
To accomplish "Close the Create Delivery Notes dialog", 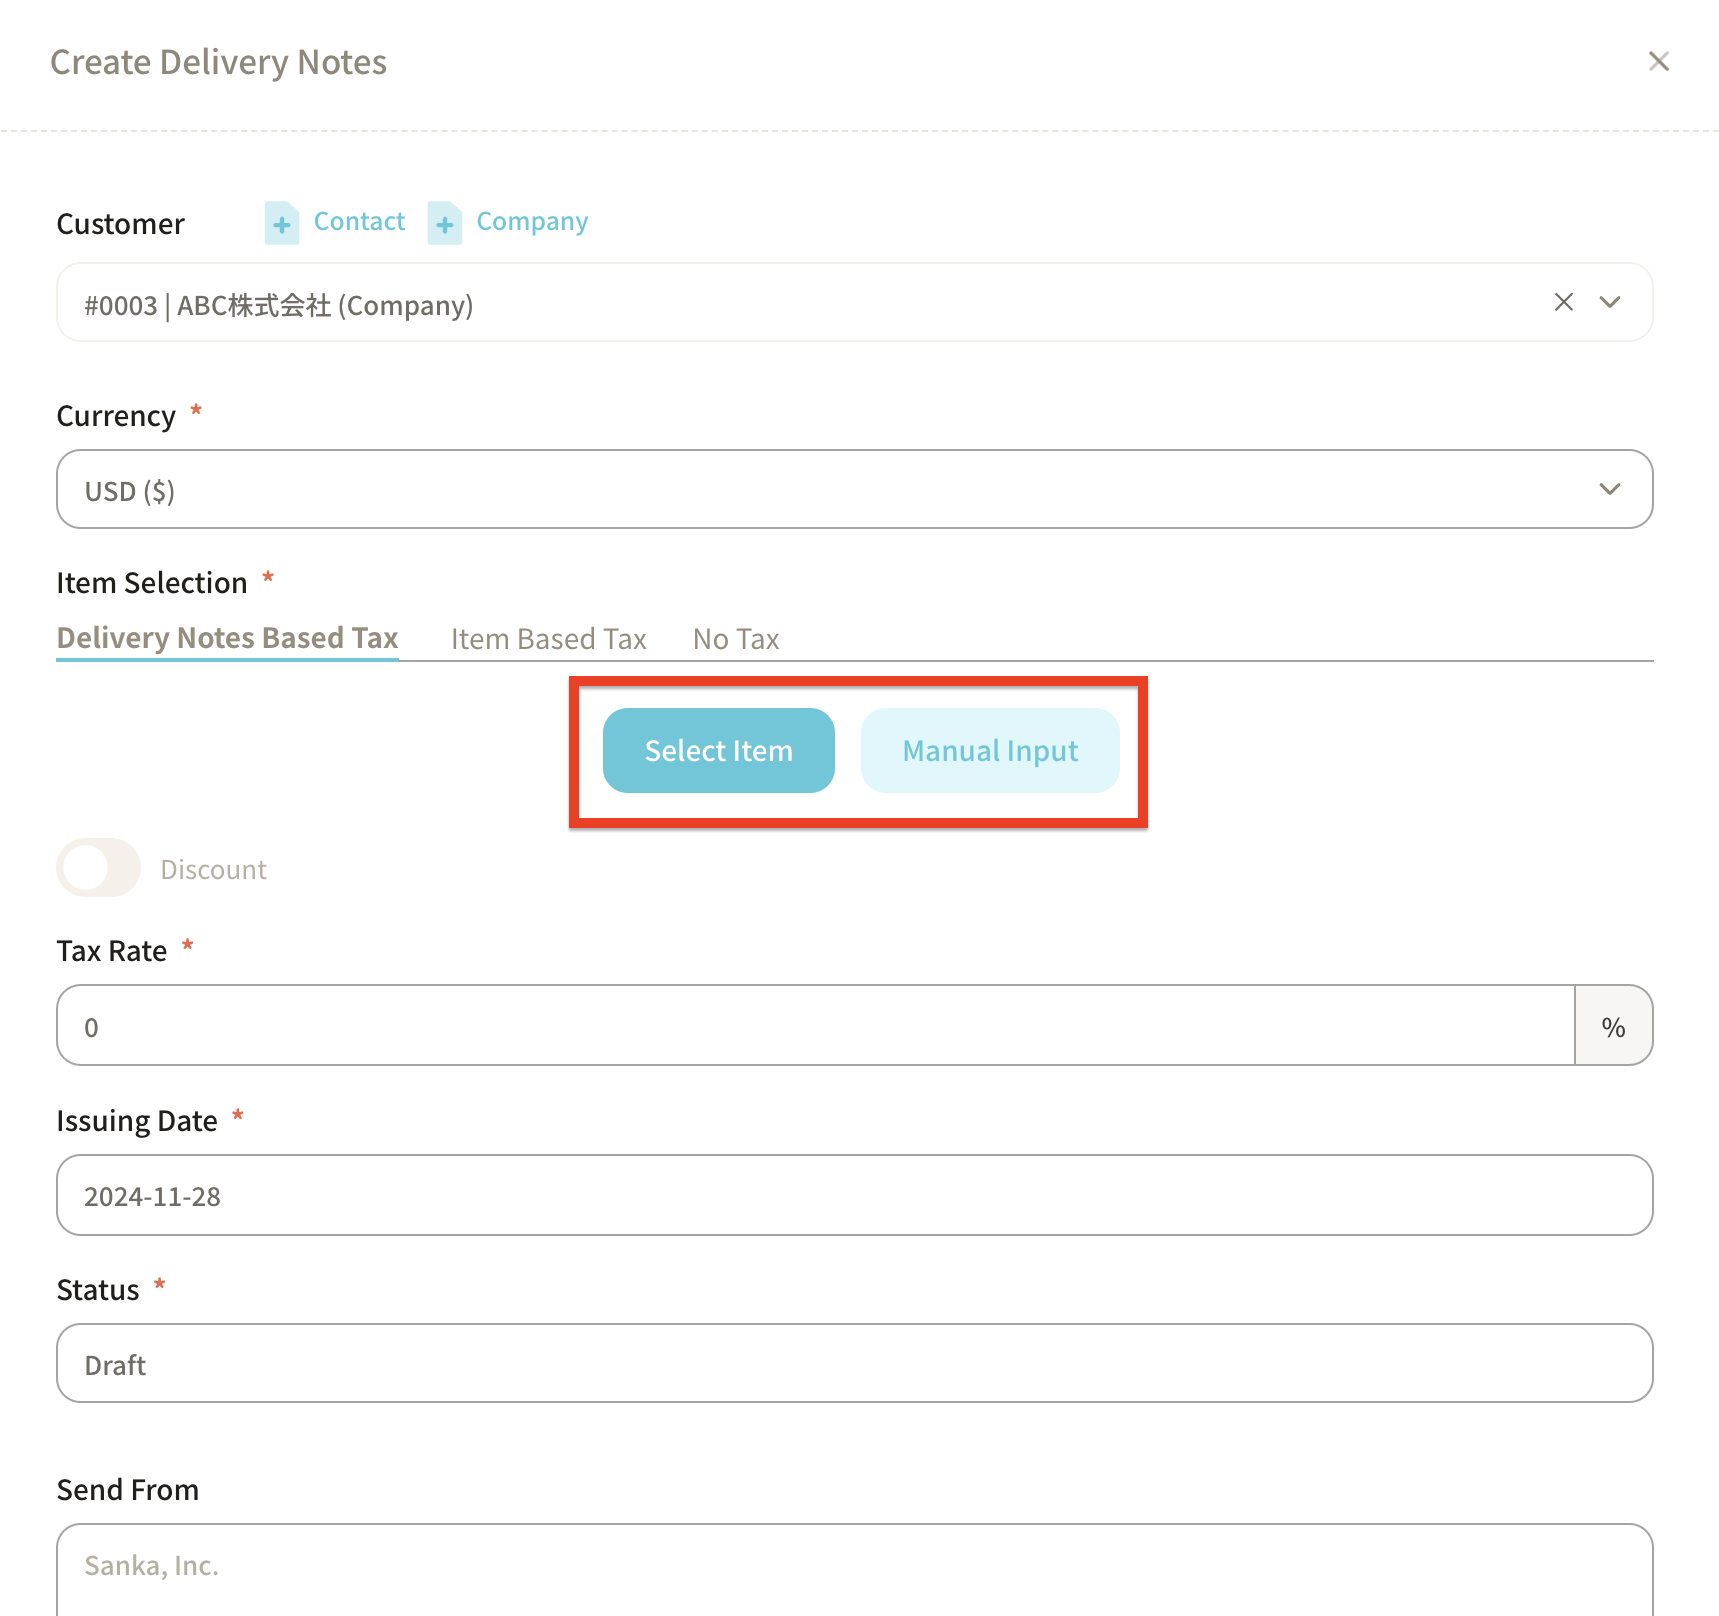I will (x=1658, y=62).
